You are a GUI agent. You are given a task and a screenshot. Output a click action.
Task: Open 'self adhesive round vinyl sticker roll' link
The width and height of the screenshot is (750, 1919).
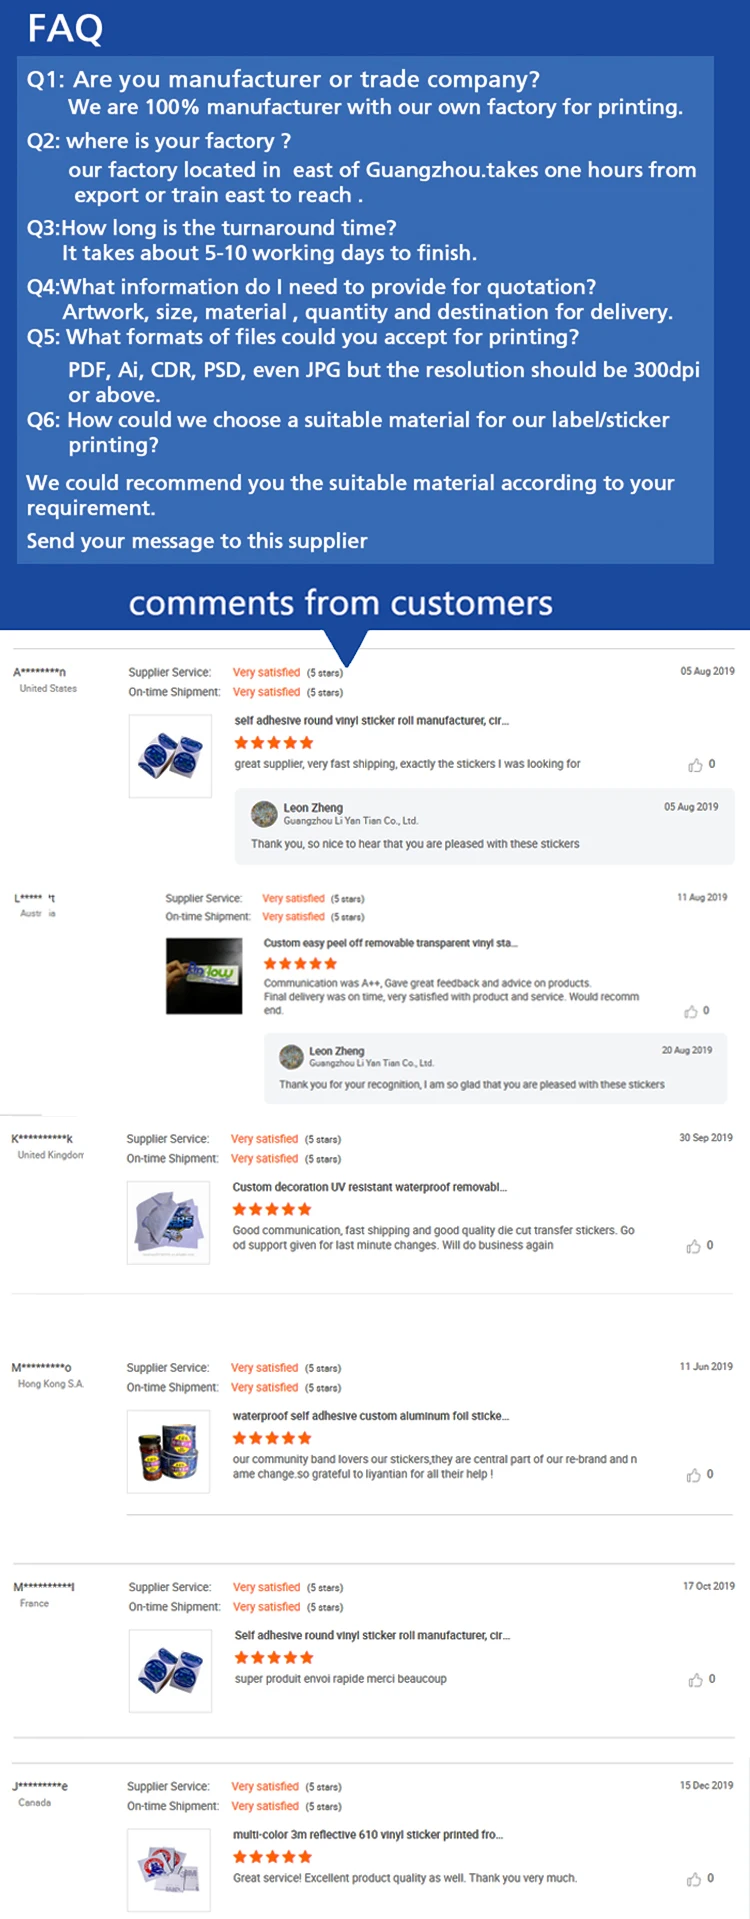click(371, 720)
